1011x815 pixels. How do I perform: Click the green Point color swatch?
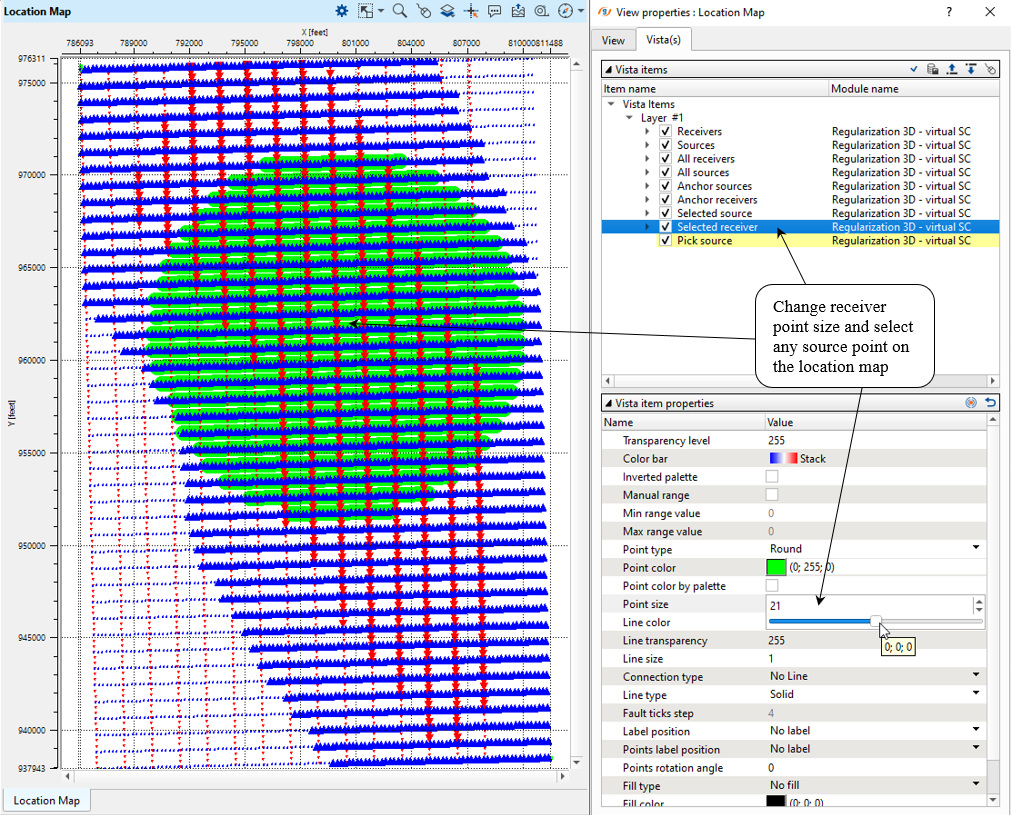(x=777, y=568)
